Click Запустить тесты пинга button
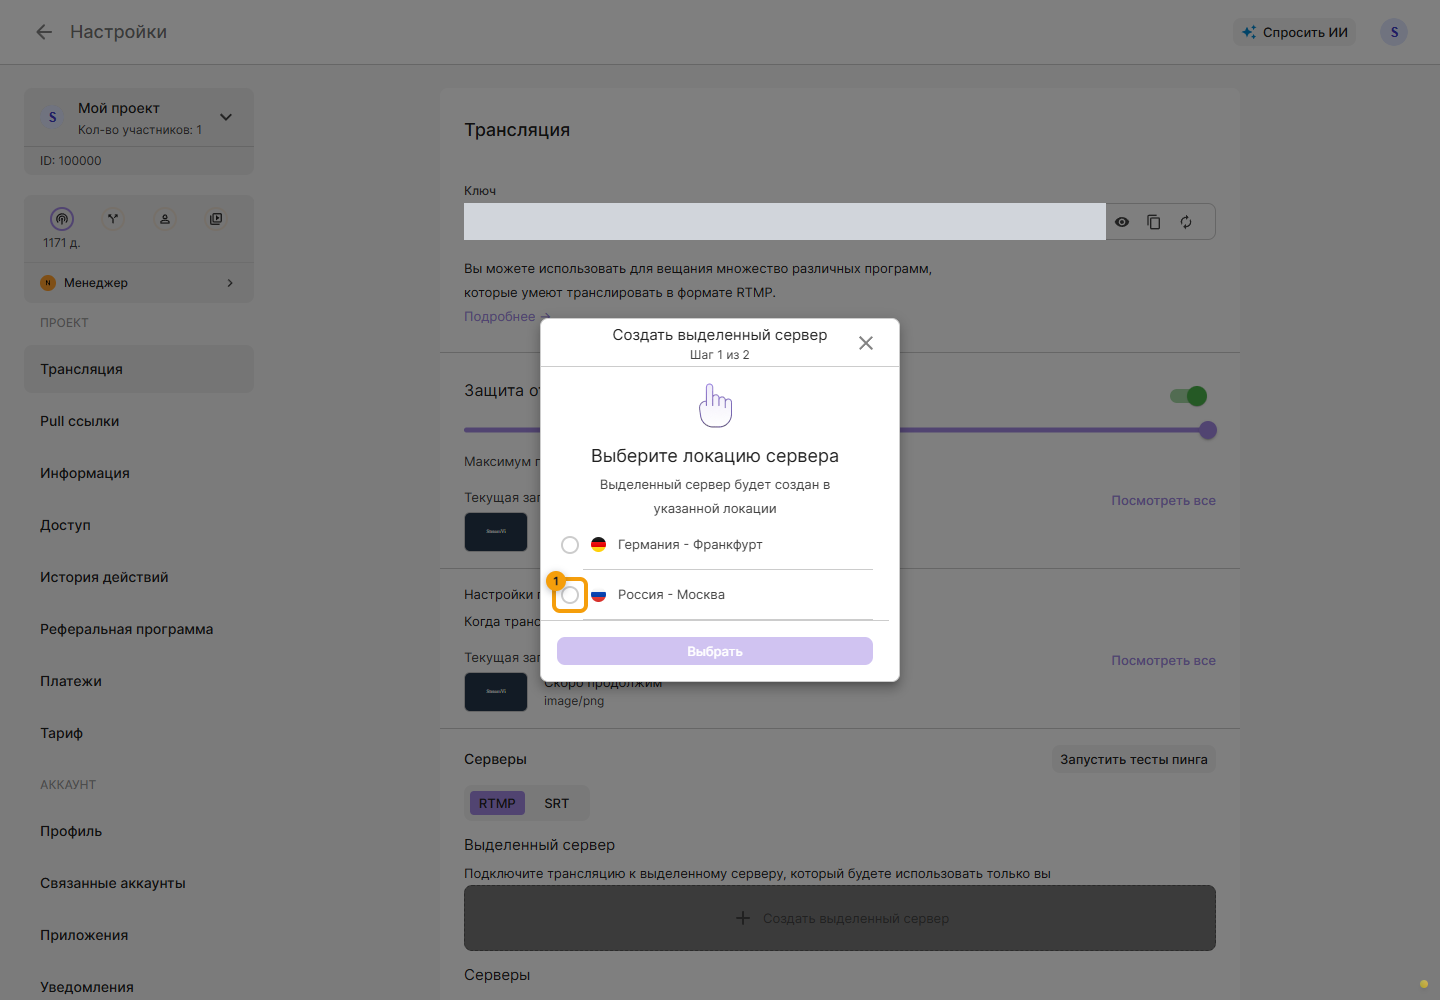 [x=1134, y=759]
